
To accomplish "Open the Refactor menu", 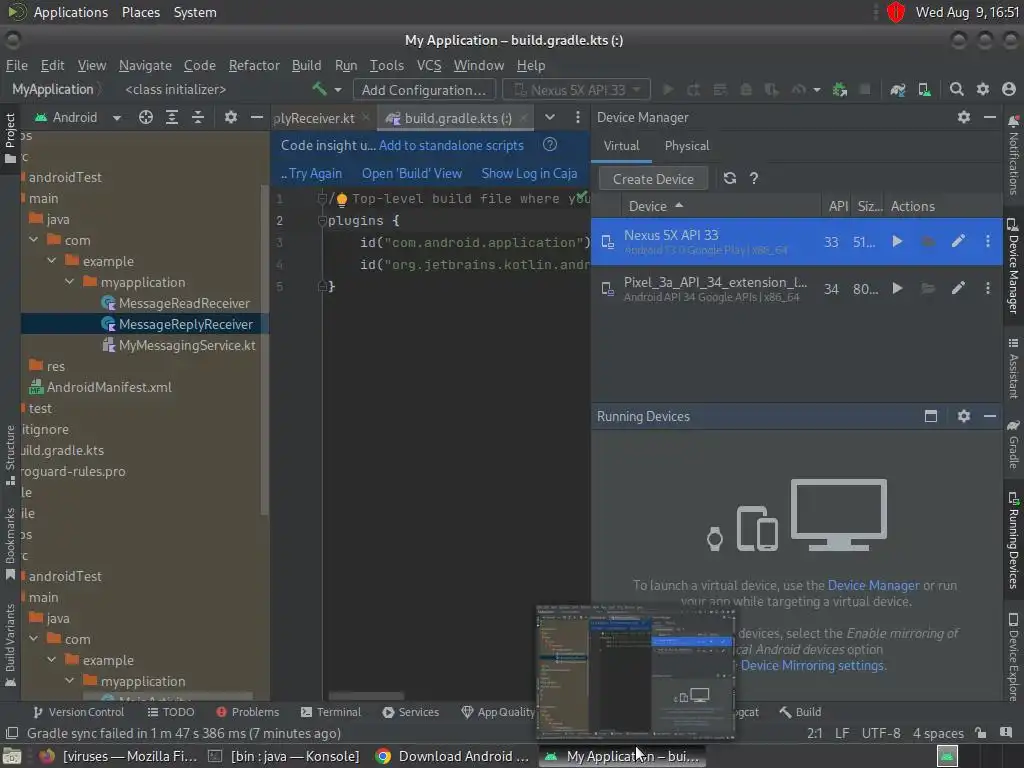I will [x=253, y=65].
